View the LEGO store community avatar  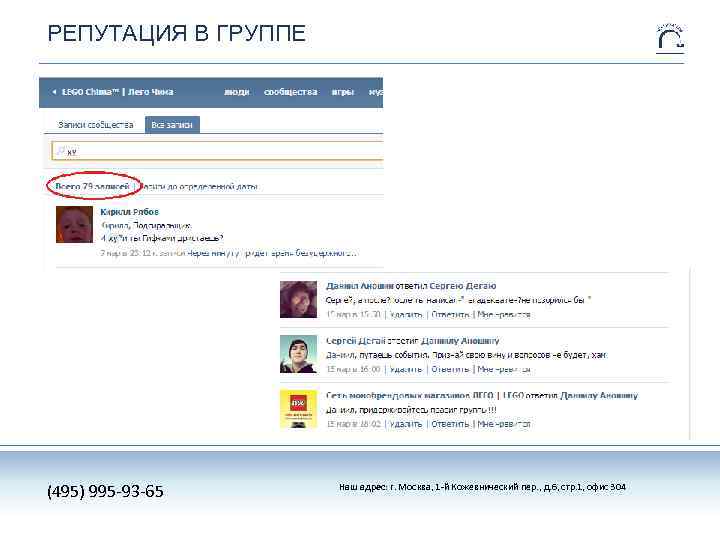point(298,409)
